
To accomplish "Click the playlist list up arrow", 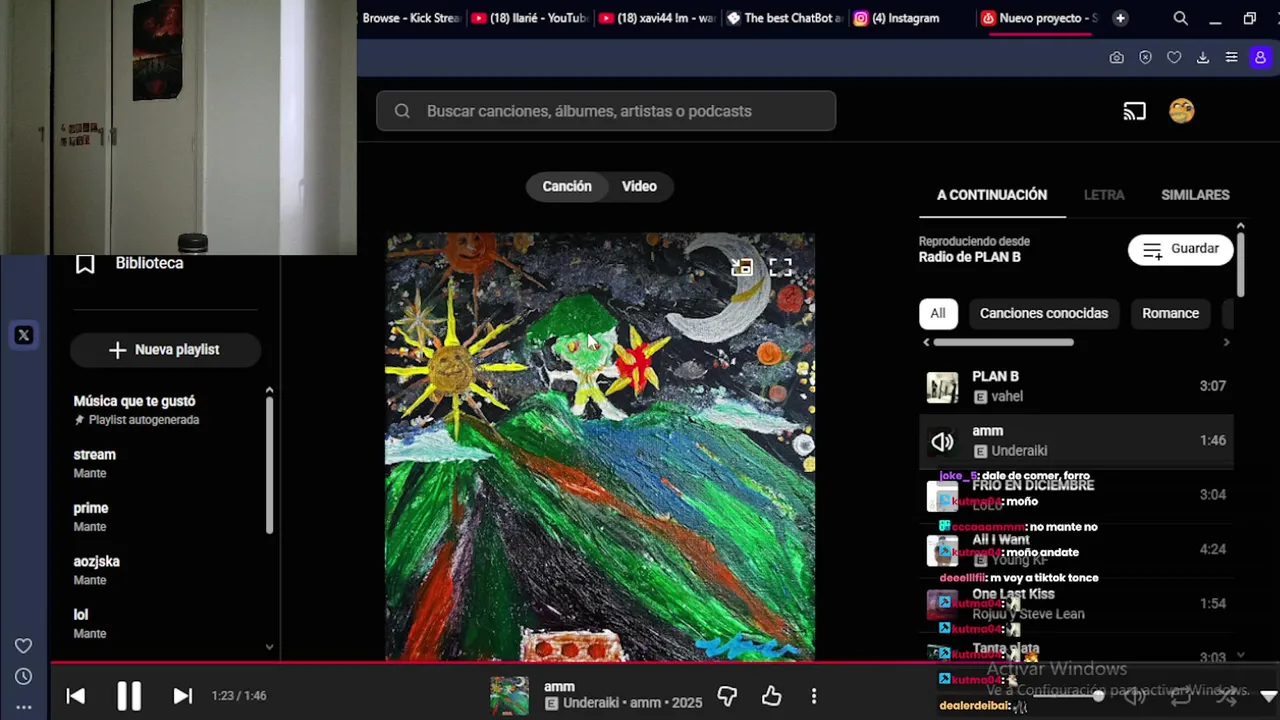I will tap(269, 391).
